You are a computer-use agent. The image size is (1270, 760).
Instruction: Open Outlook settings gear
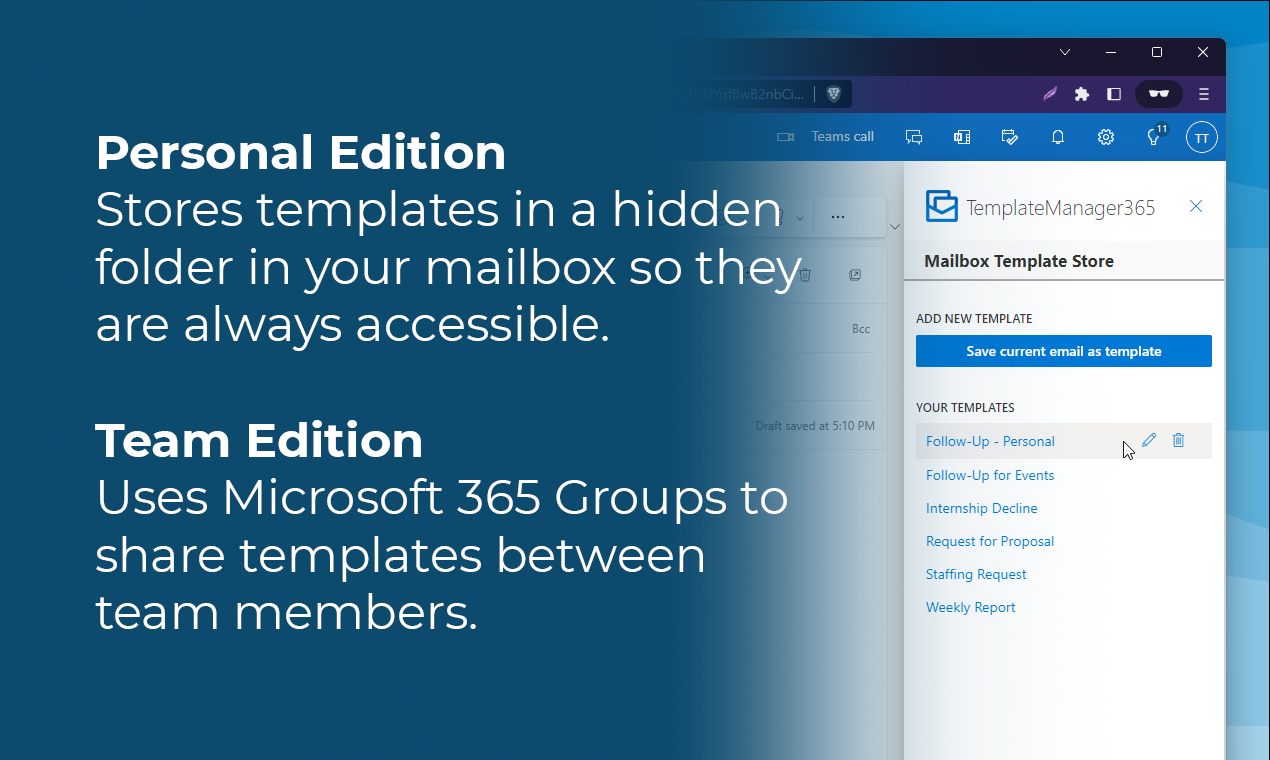point(1106,137)
